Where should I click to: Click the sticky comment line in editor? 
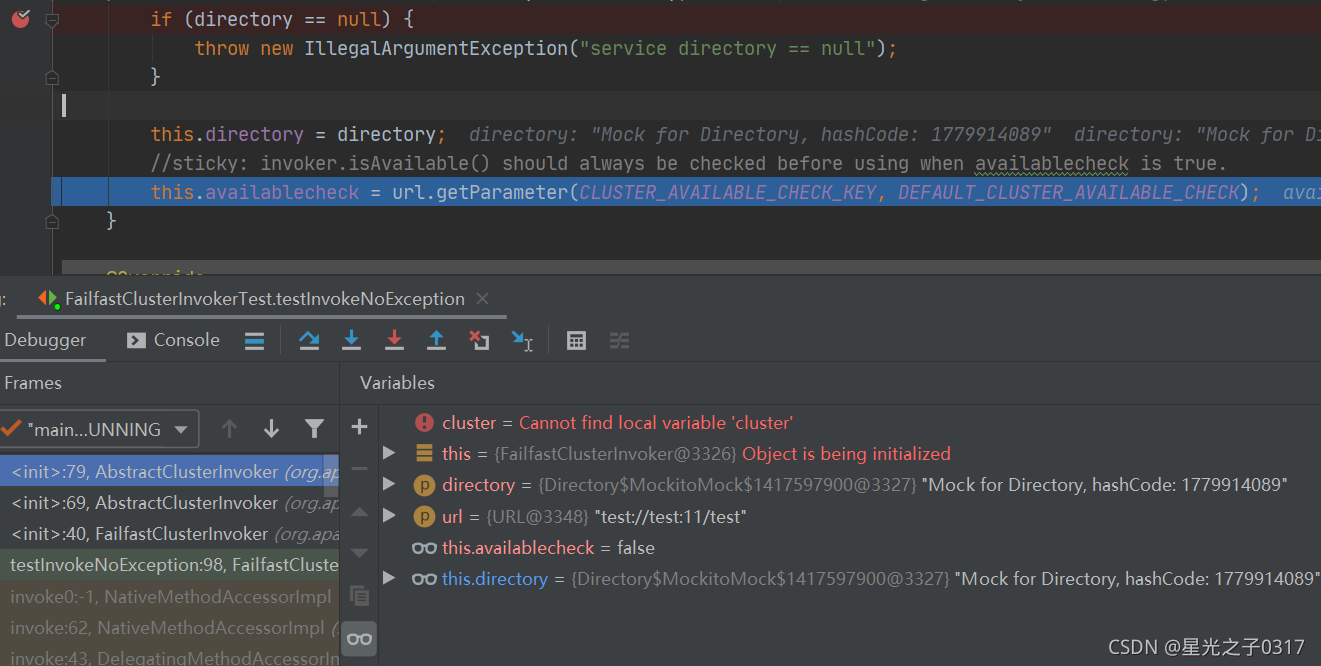point(688,163)
